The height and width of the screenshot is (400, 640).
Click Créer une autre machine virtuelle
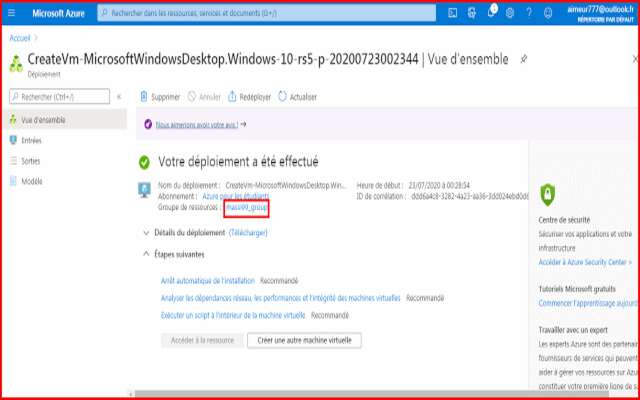pos(304,340)
